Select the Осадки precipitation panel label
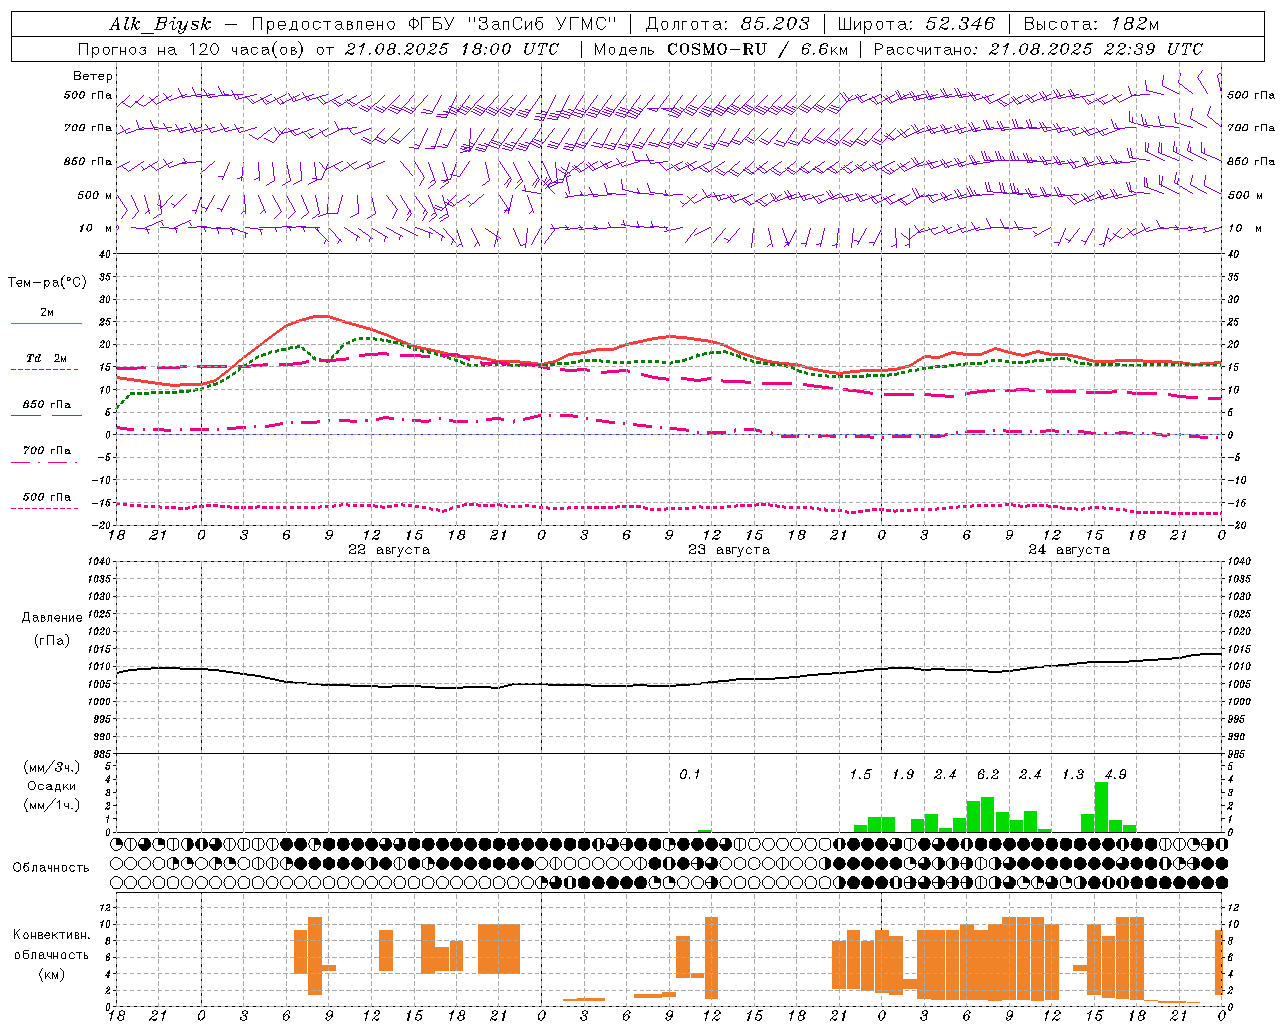1280x1024 pixels. tap(52, 786)
